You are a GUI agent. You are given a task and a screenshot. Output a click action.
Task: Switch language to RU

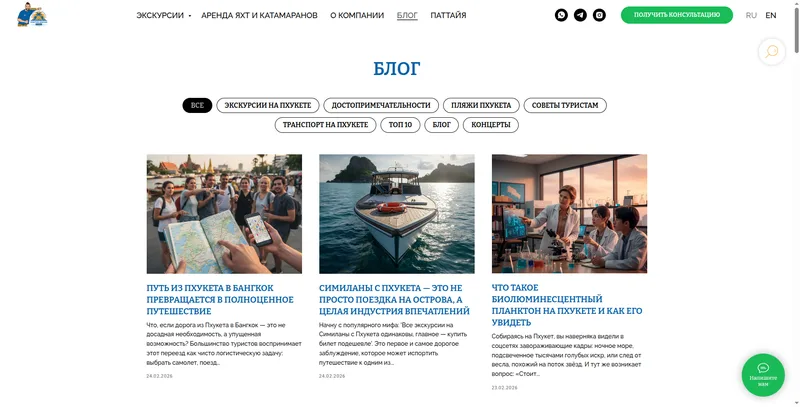[x=751, y=15]
